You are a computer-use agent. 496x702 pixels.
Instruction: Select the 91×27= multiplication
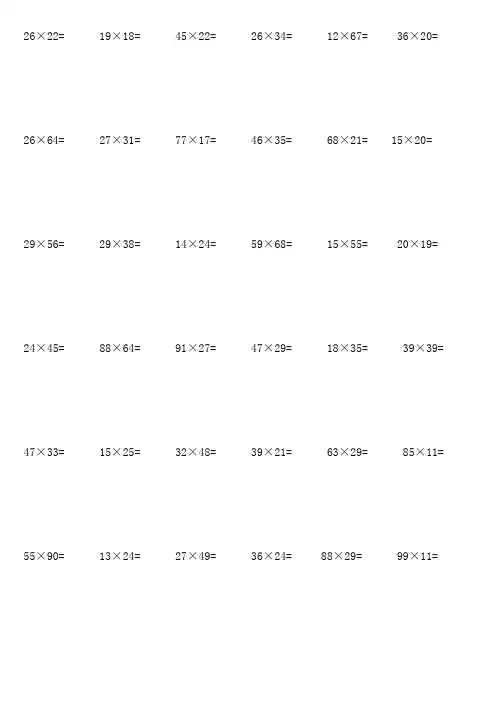(x=196, y=348)
